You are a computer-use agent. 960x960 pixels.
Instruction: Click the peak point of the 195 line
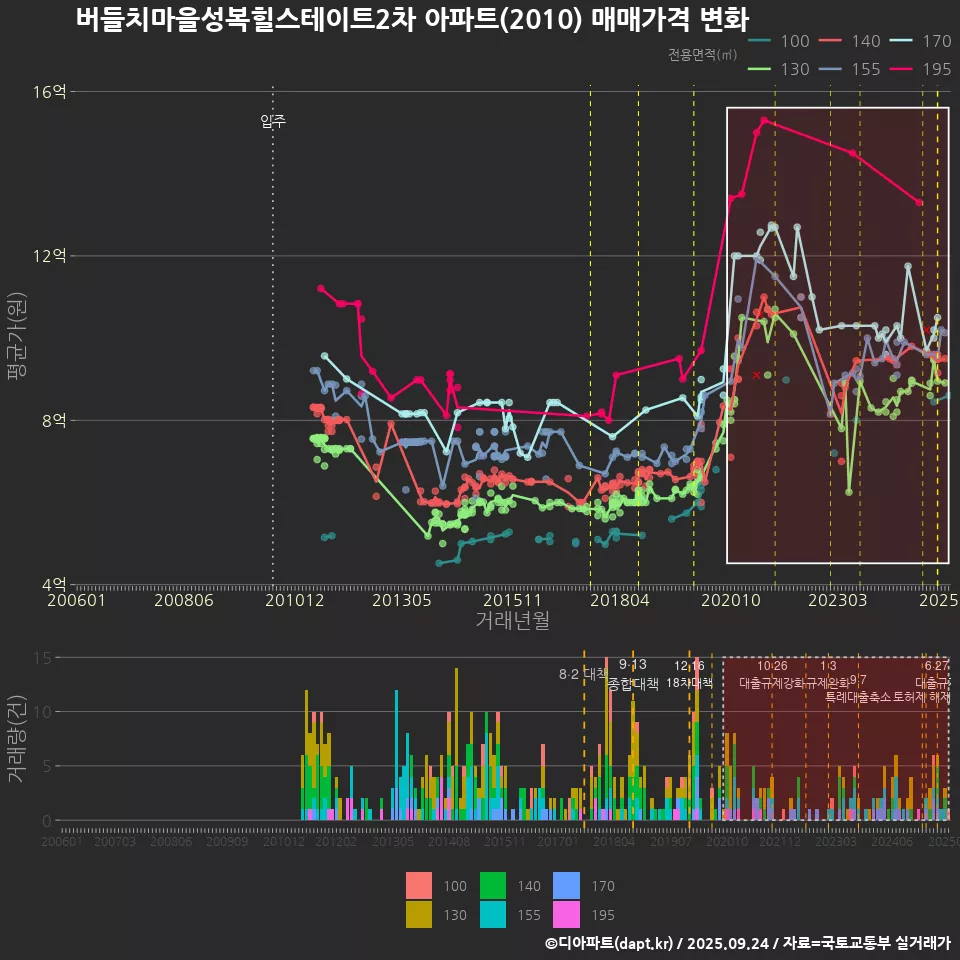[764, 120]
